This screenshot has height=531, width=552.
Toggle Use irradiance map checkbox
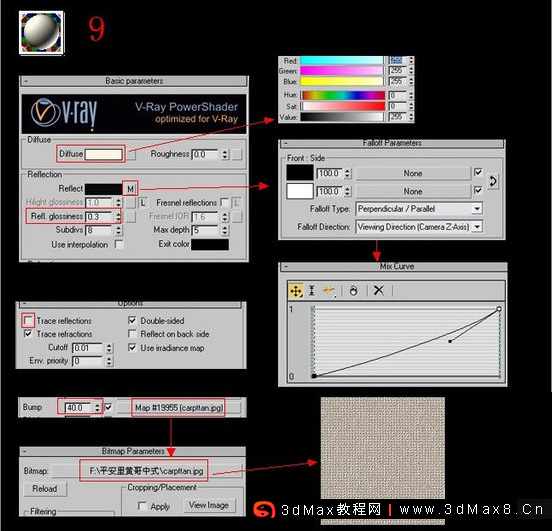click(132, 348)
